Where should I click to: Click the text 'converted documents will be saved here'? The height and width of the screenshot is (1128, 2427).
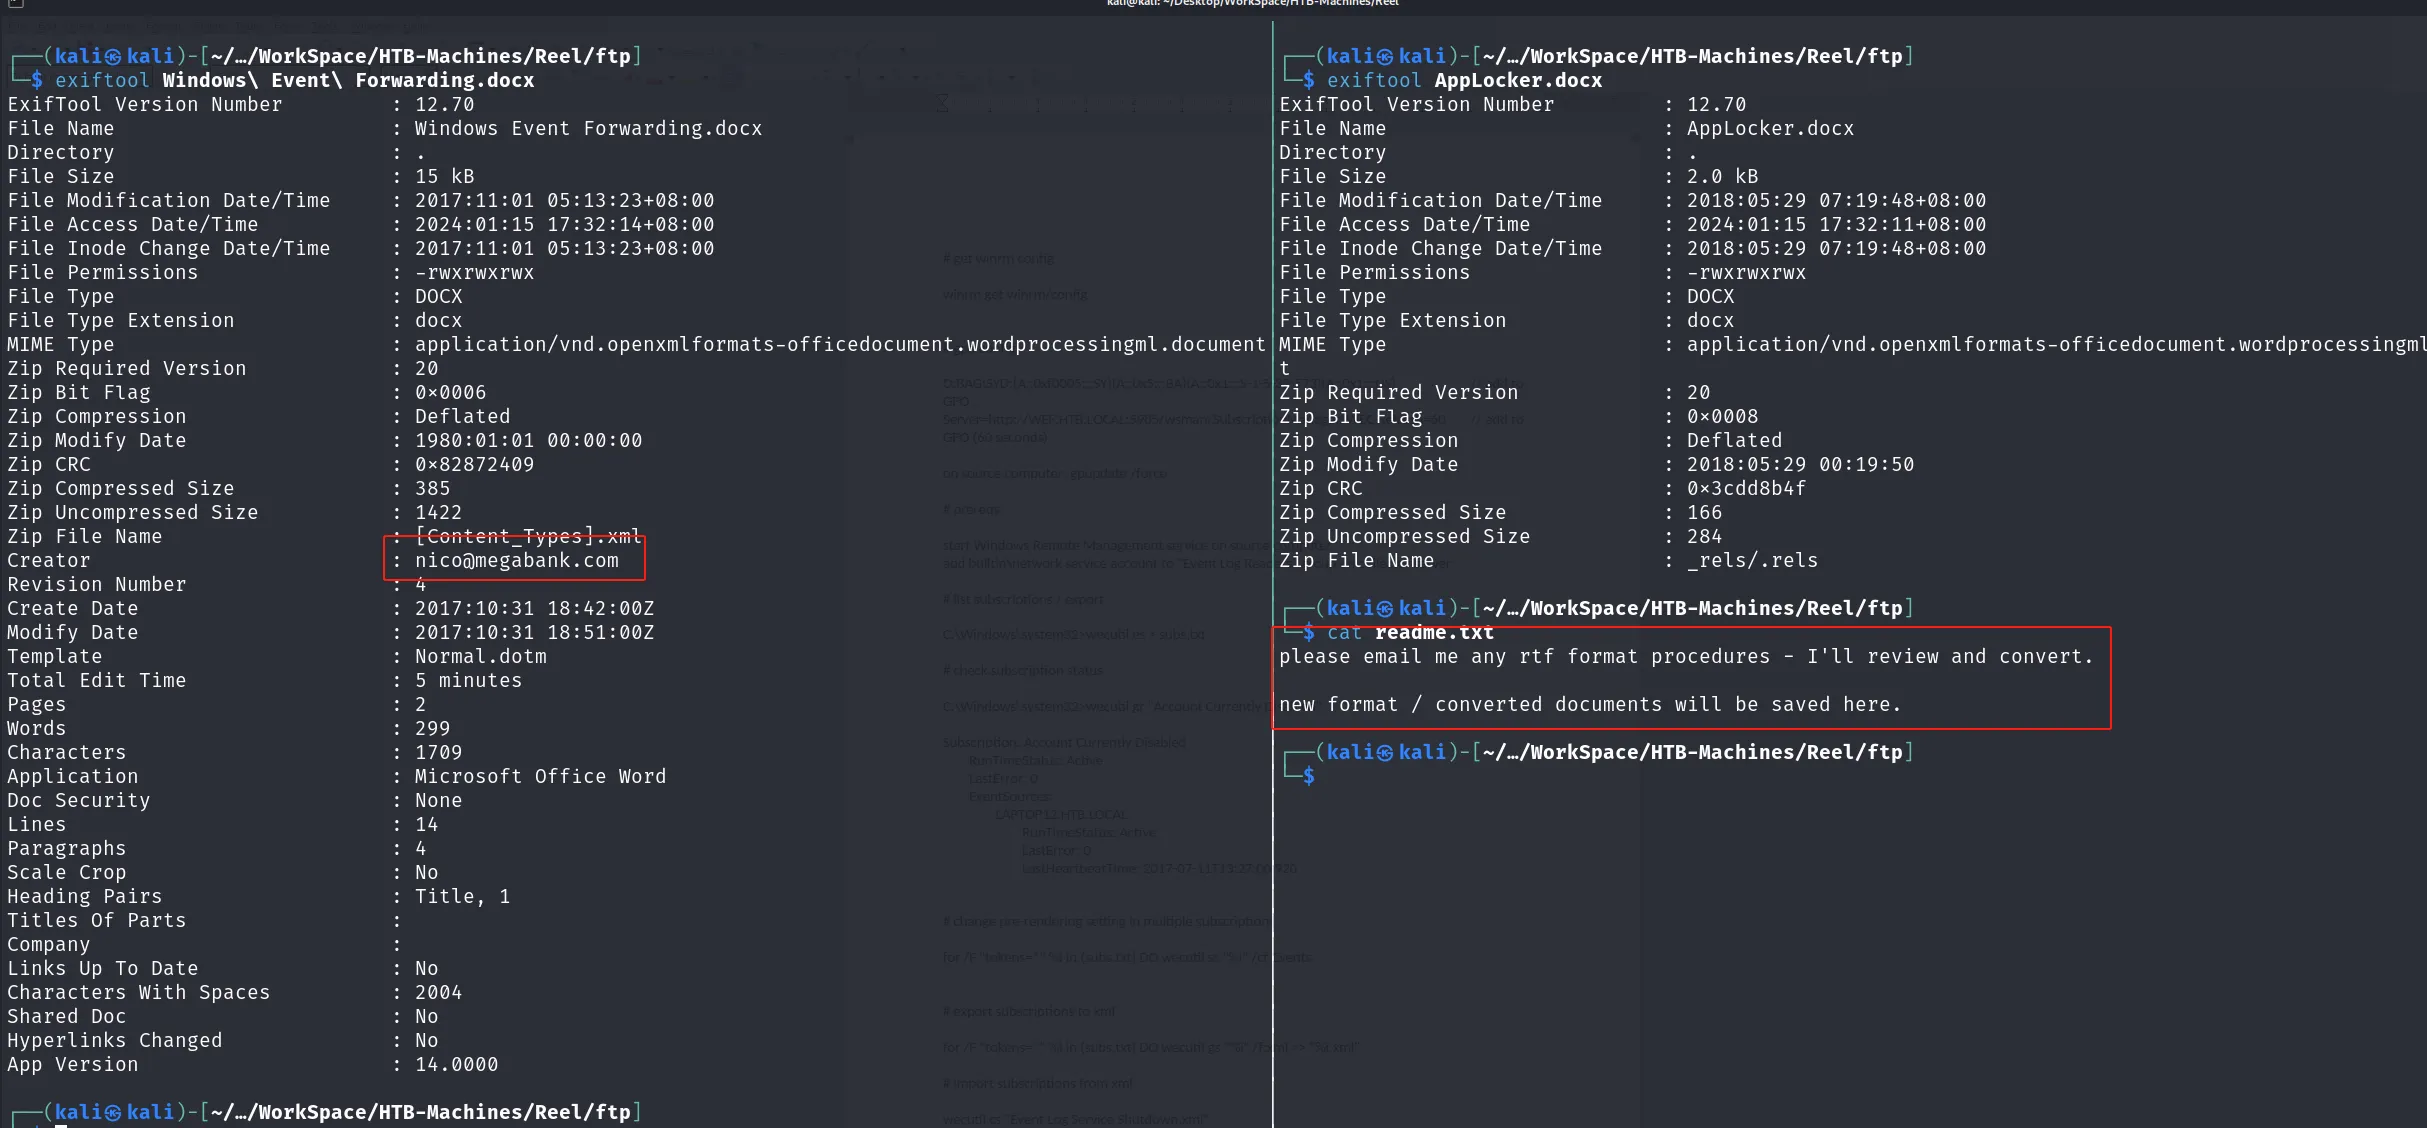(x=1668, y=705)
